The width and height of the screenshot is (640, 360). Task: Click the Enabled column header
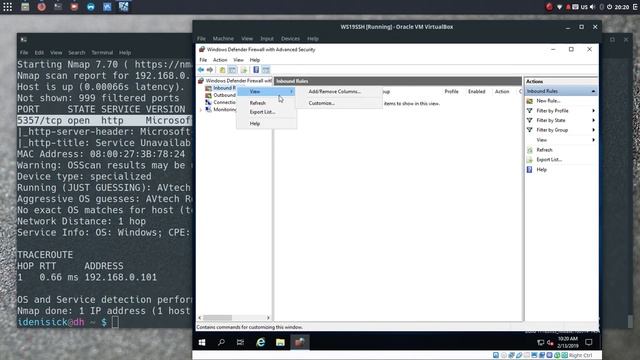[477, 91]
